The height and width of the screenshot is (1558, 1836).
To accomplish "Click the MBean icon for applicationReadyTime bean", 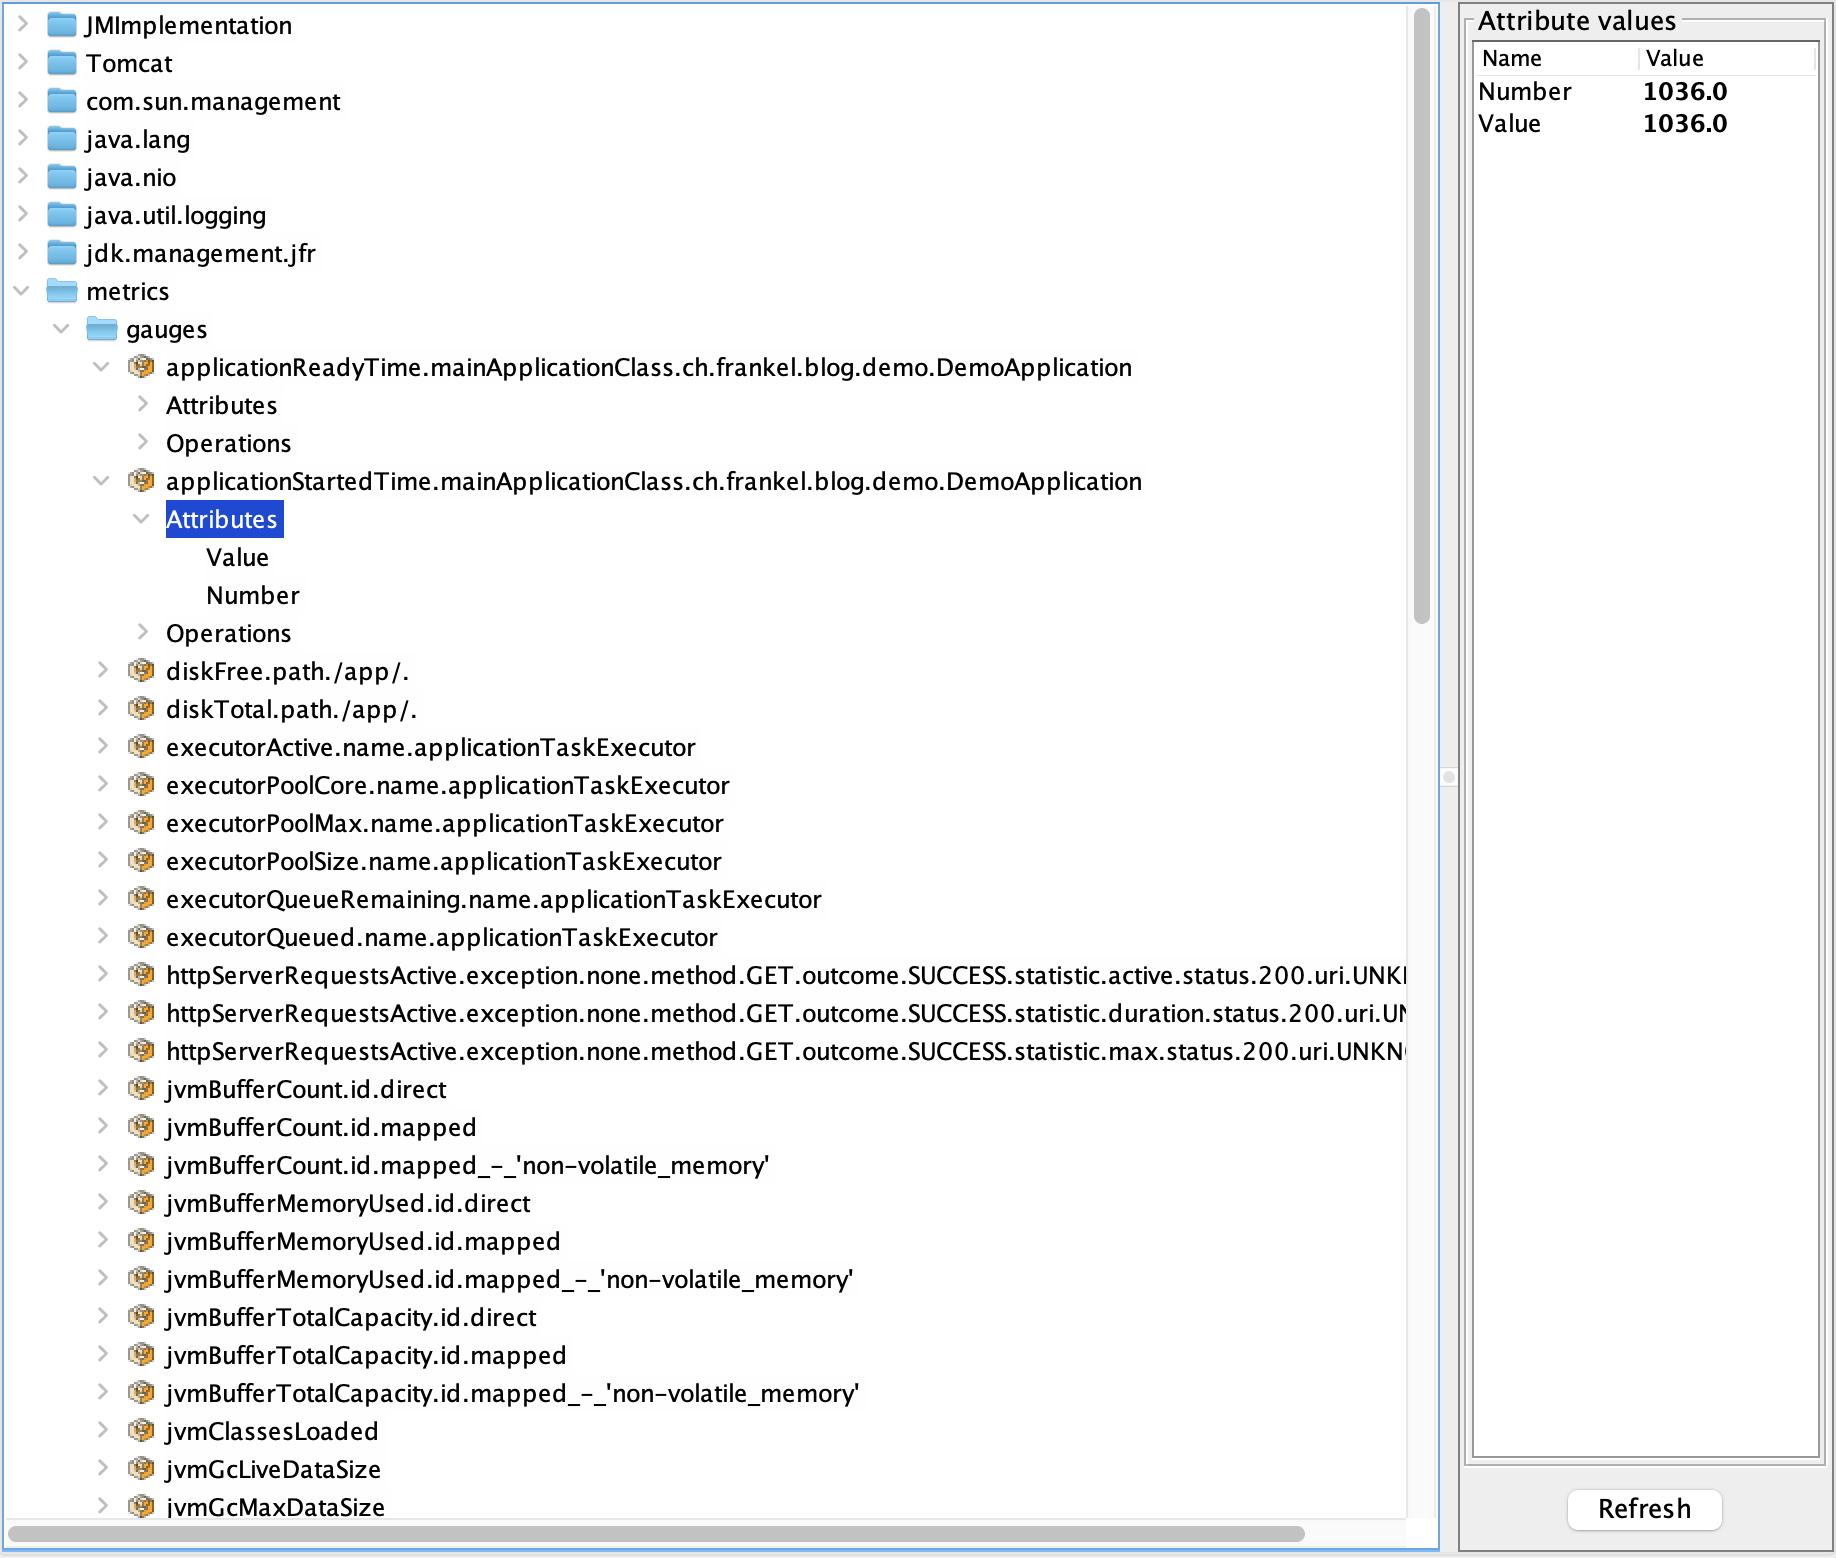I will point(141,366).
